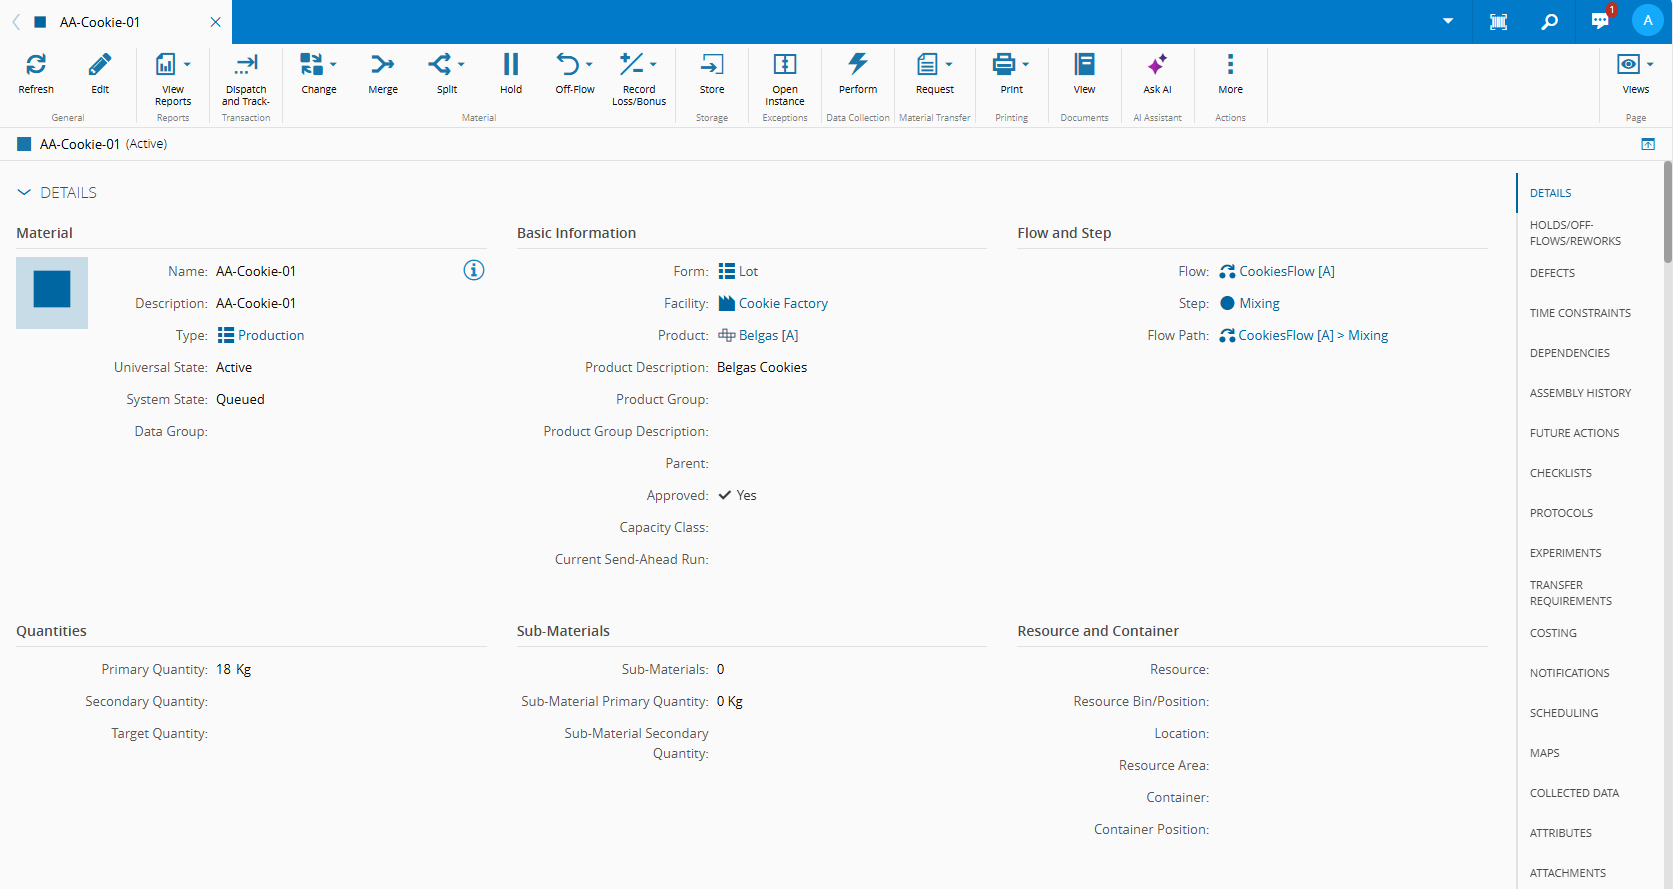
Task: Click the Refresh icon in toolbar
Action: coord(36,65)
